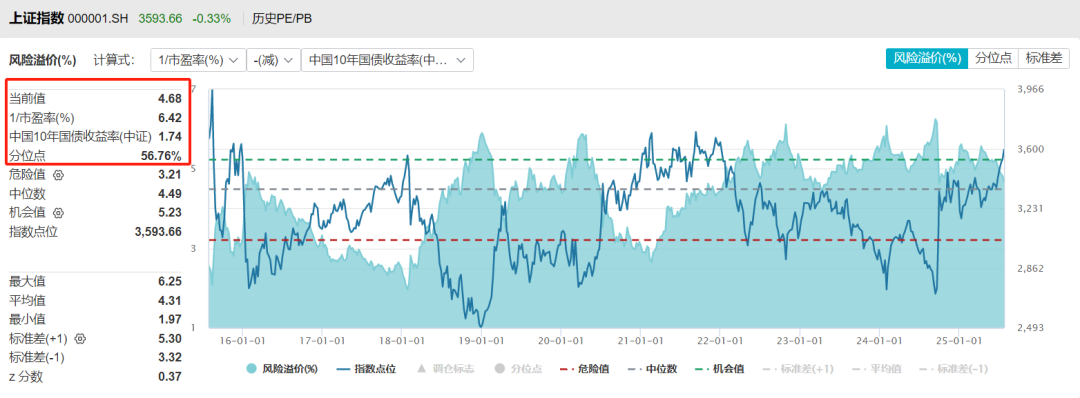
Task: Click 最小值 value 1.97
Action: coord(169,320)
